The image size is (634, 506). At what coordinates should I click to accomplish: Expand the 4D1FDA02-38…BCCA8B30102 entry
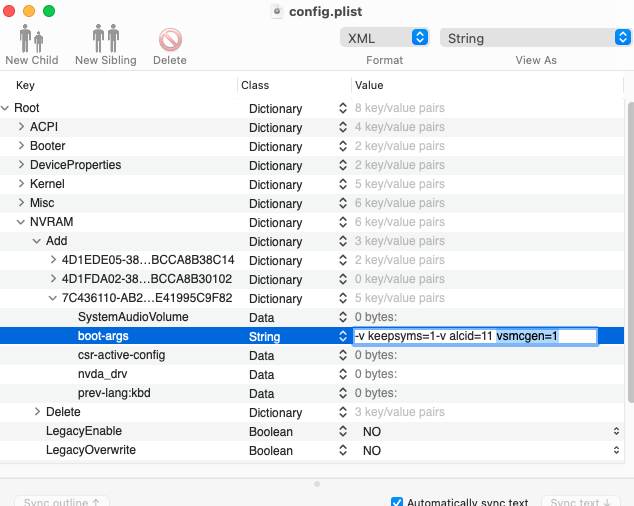53,279
